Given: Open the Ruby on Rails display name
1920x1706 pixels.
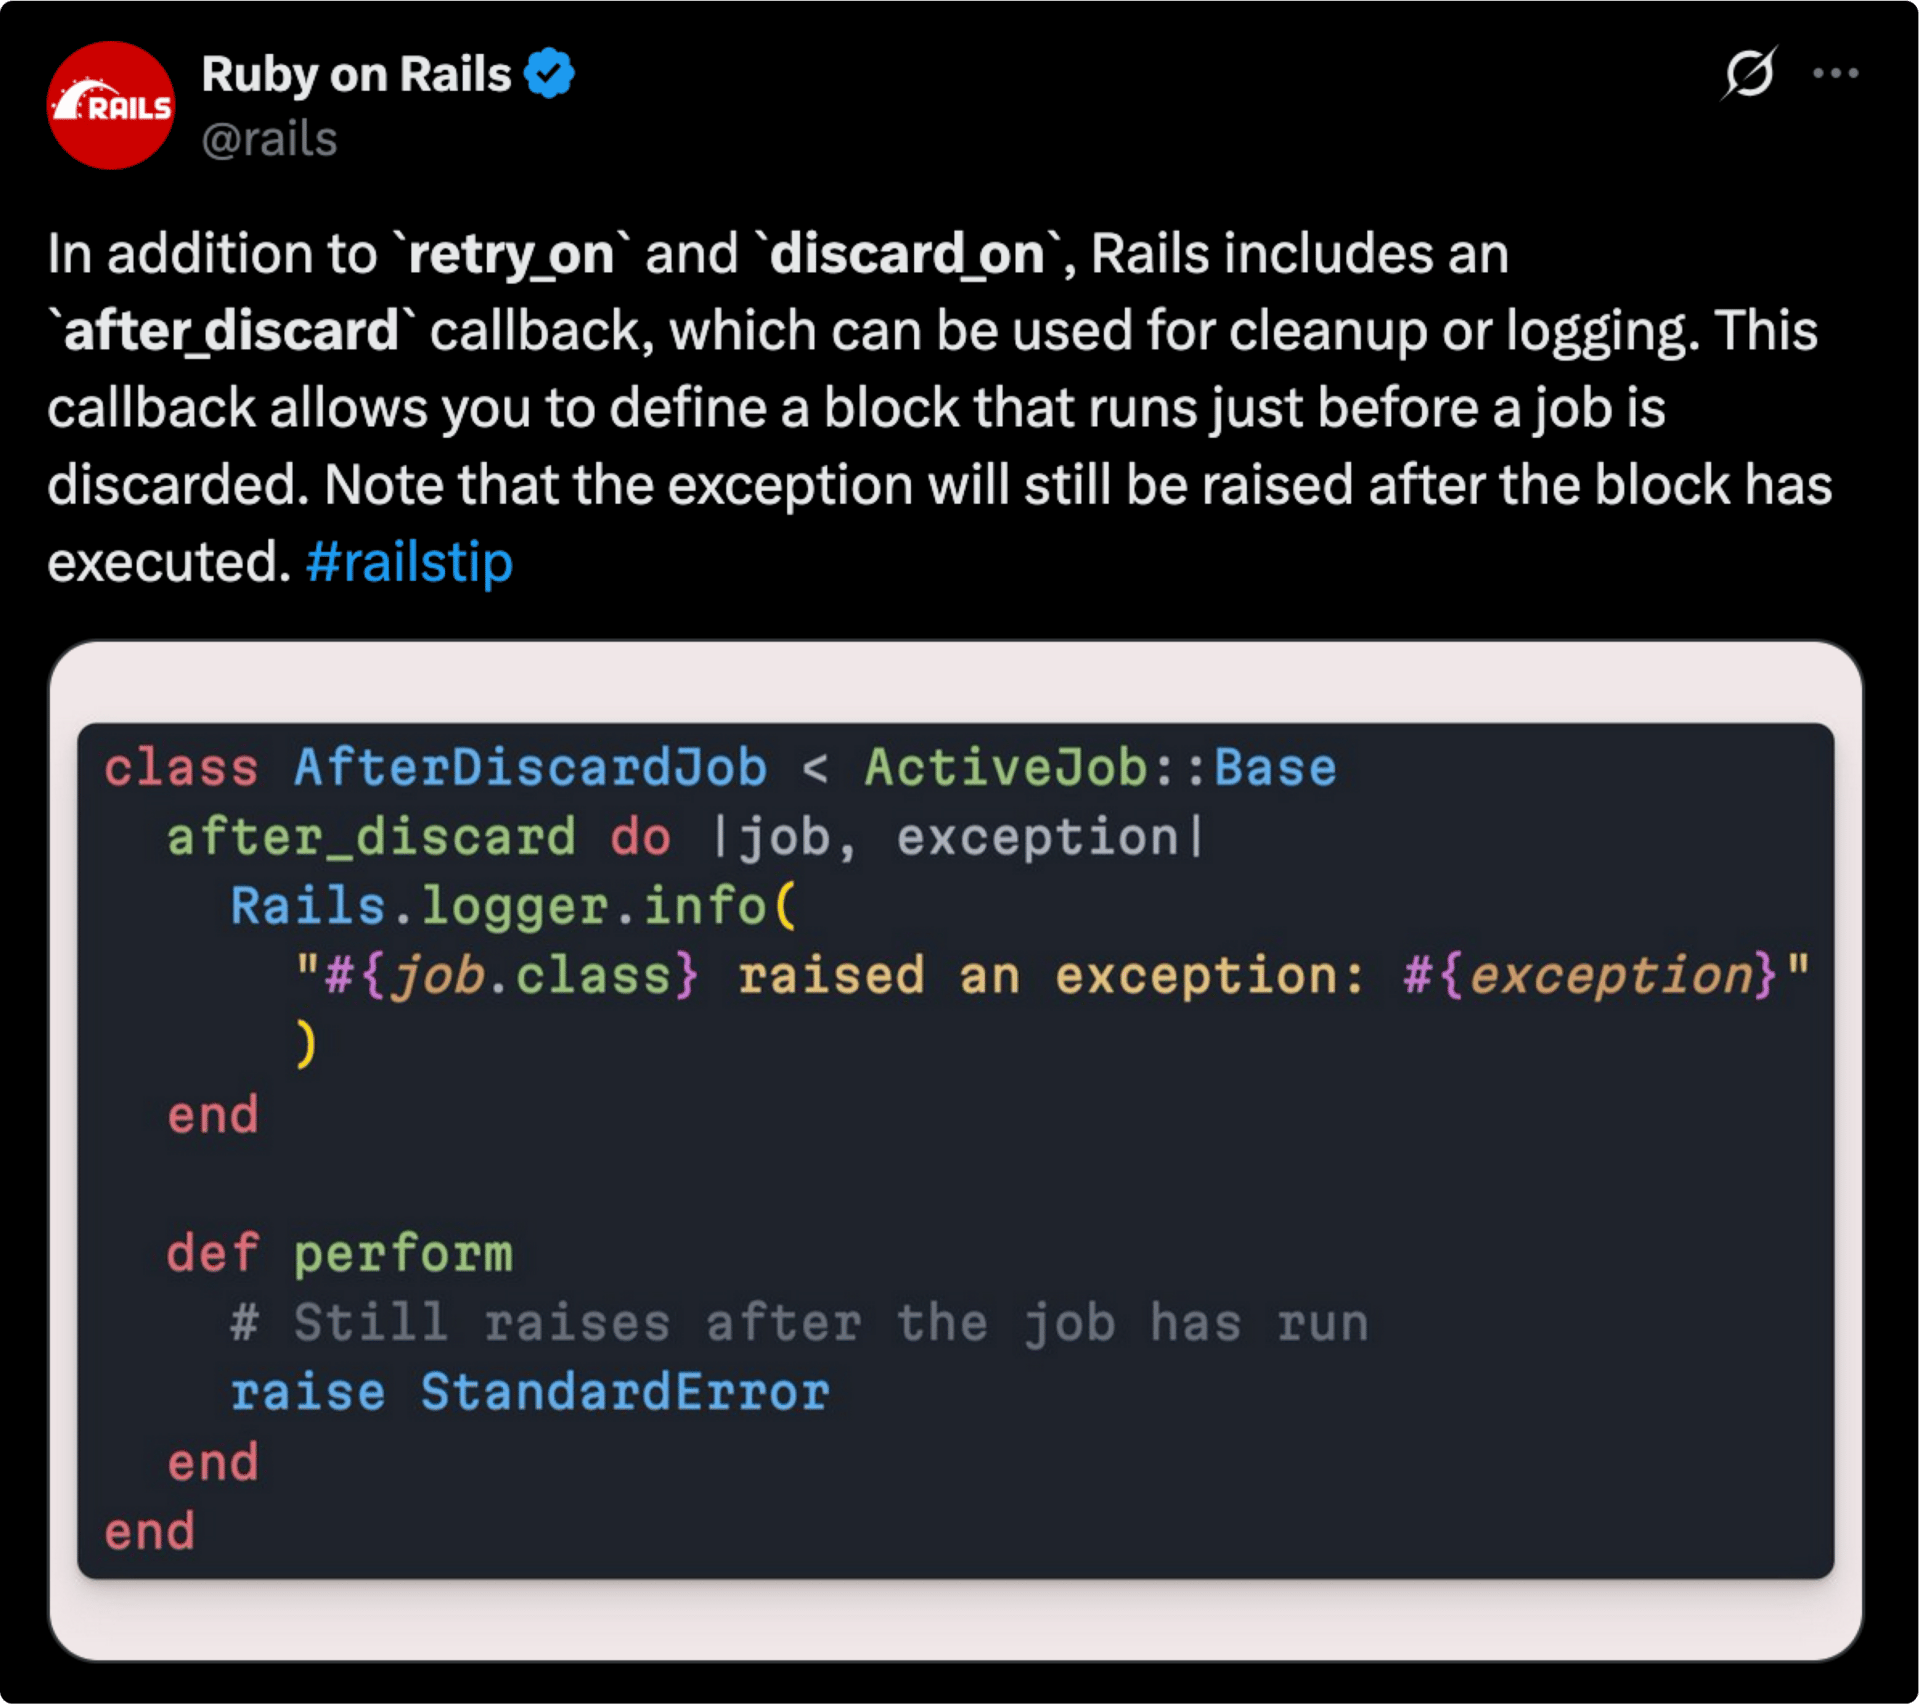Looking at the screenshot, I should [x=356, y=74].
